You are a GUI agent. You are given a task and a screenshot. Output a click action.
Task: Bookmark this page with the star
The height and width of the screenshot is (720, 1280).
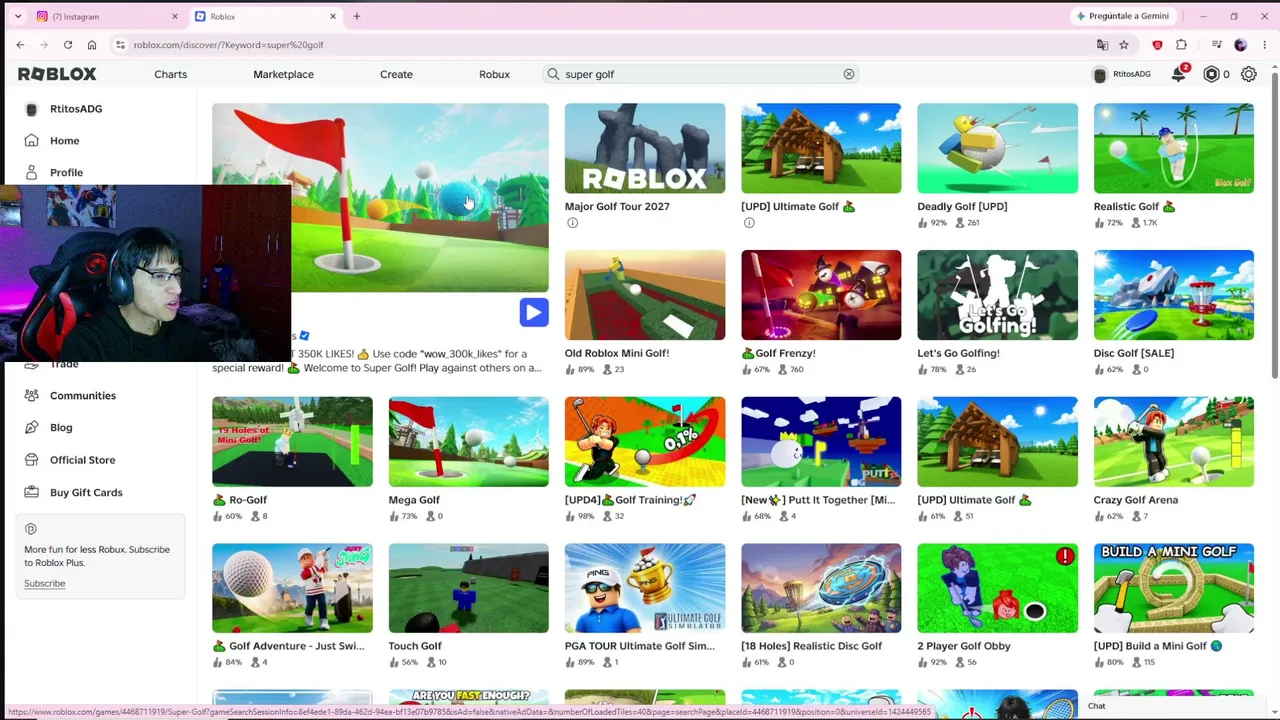(1124, 45)
